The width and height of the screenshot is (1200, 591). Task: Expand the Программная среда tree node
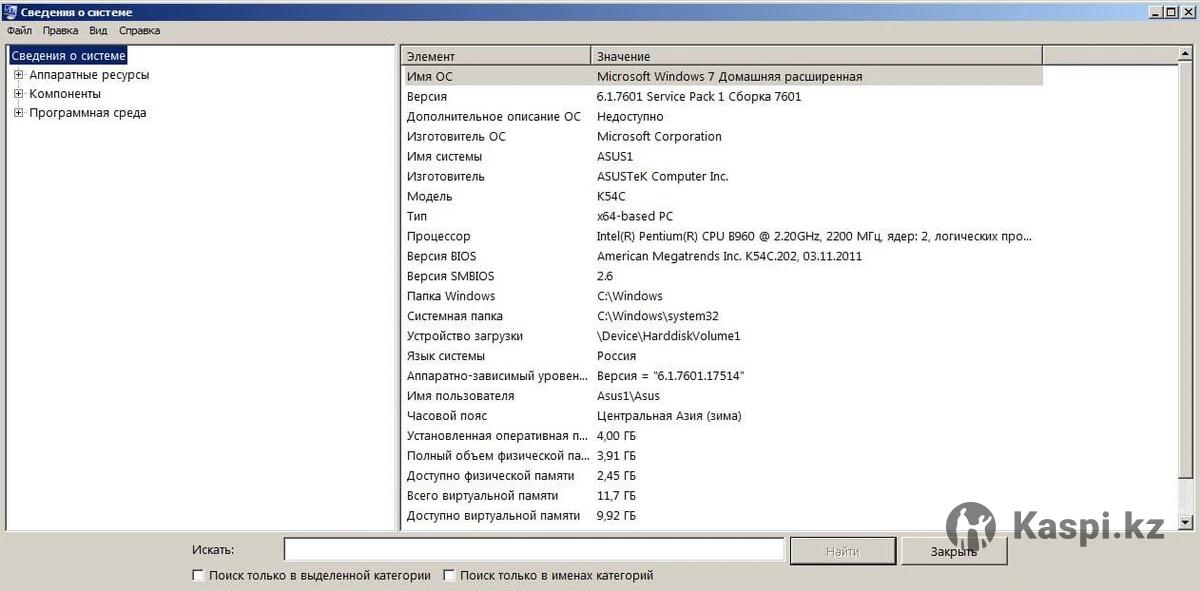[x=18, y=113]
